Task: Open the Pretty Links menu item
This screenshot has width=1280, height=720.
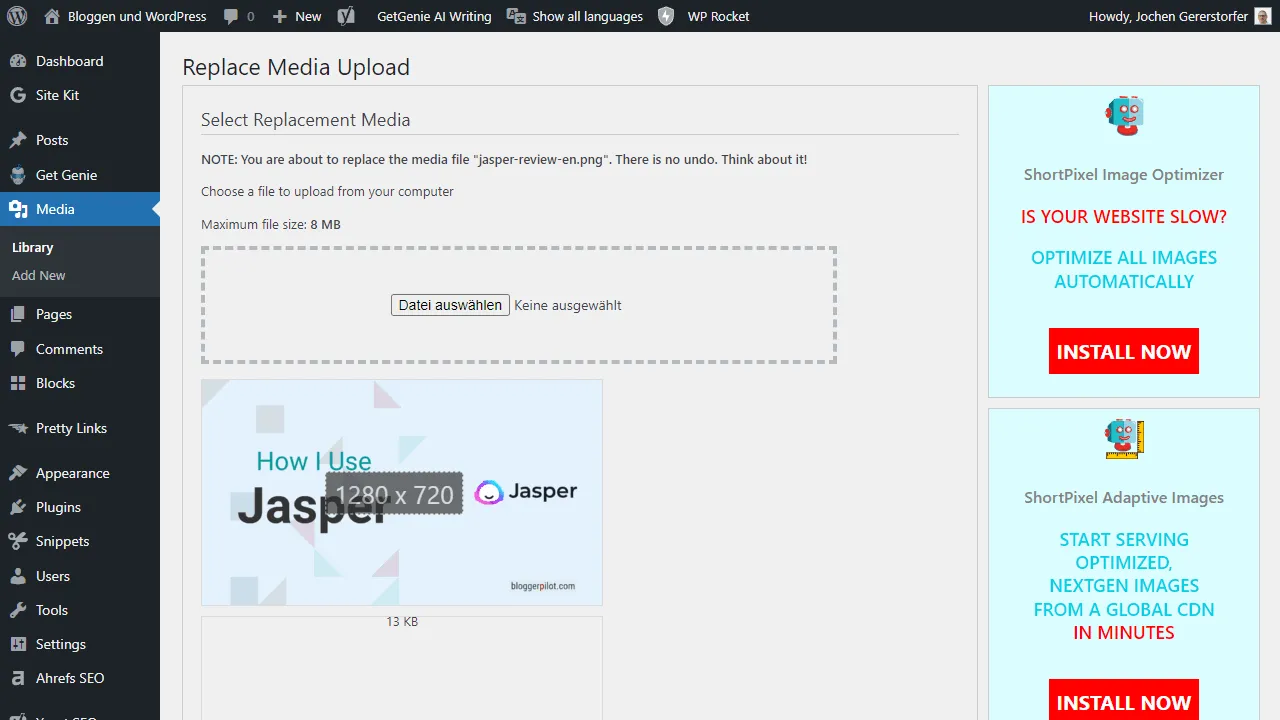Action: click(80, 428)
